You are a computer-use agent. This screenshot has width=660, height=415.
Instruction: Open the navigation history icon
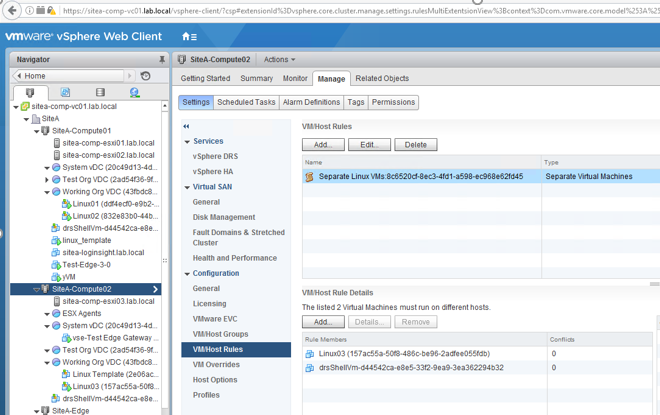[146, 76]
